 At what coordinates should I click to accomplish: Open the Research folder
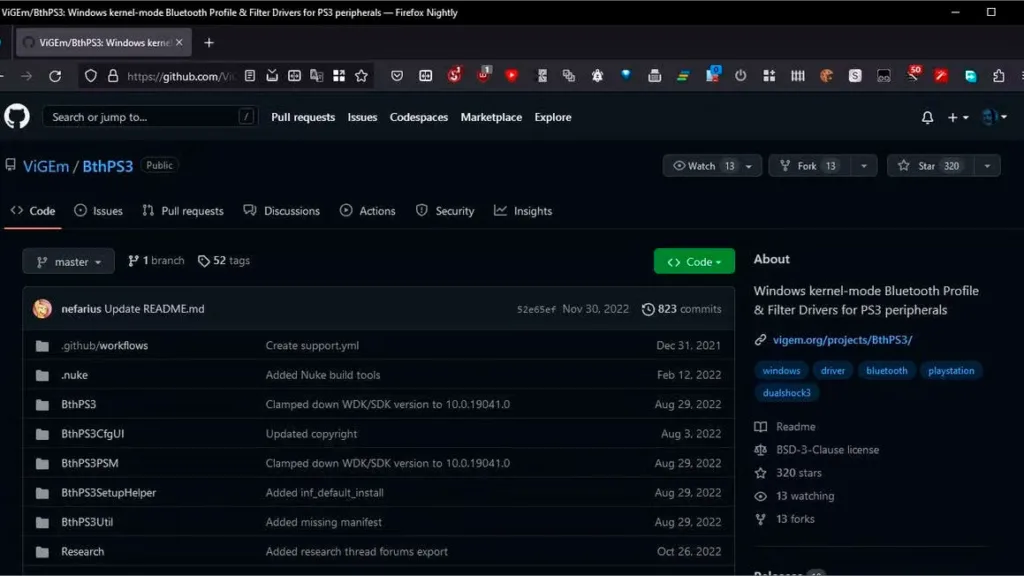[x=82, y=552]
